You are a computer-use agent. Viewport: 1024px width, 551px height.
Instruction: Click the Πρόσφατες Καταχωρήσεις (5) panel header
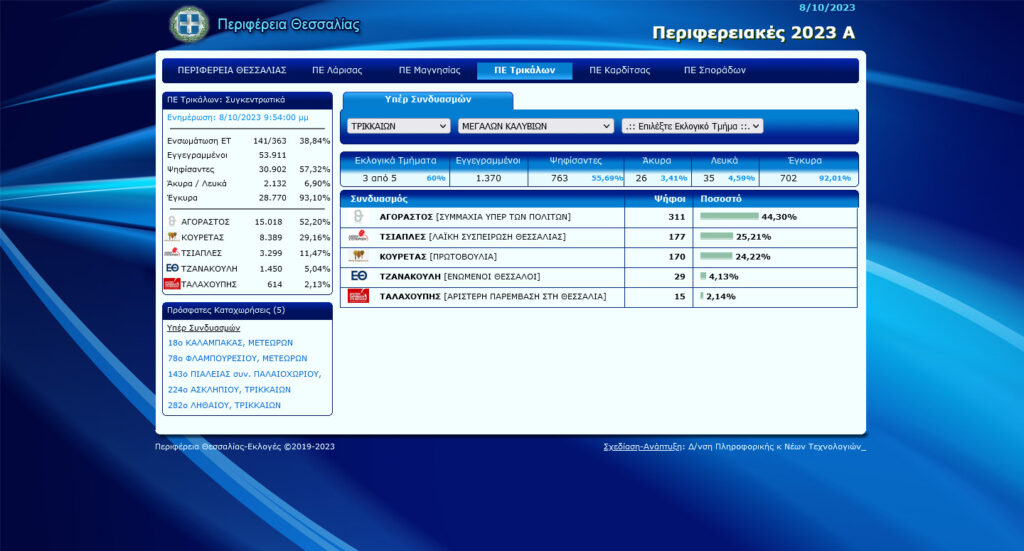click(x=248, y=311)
